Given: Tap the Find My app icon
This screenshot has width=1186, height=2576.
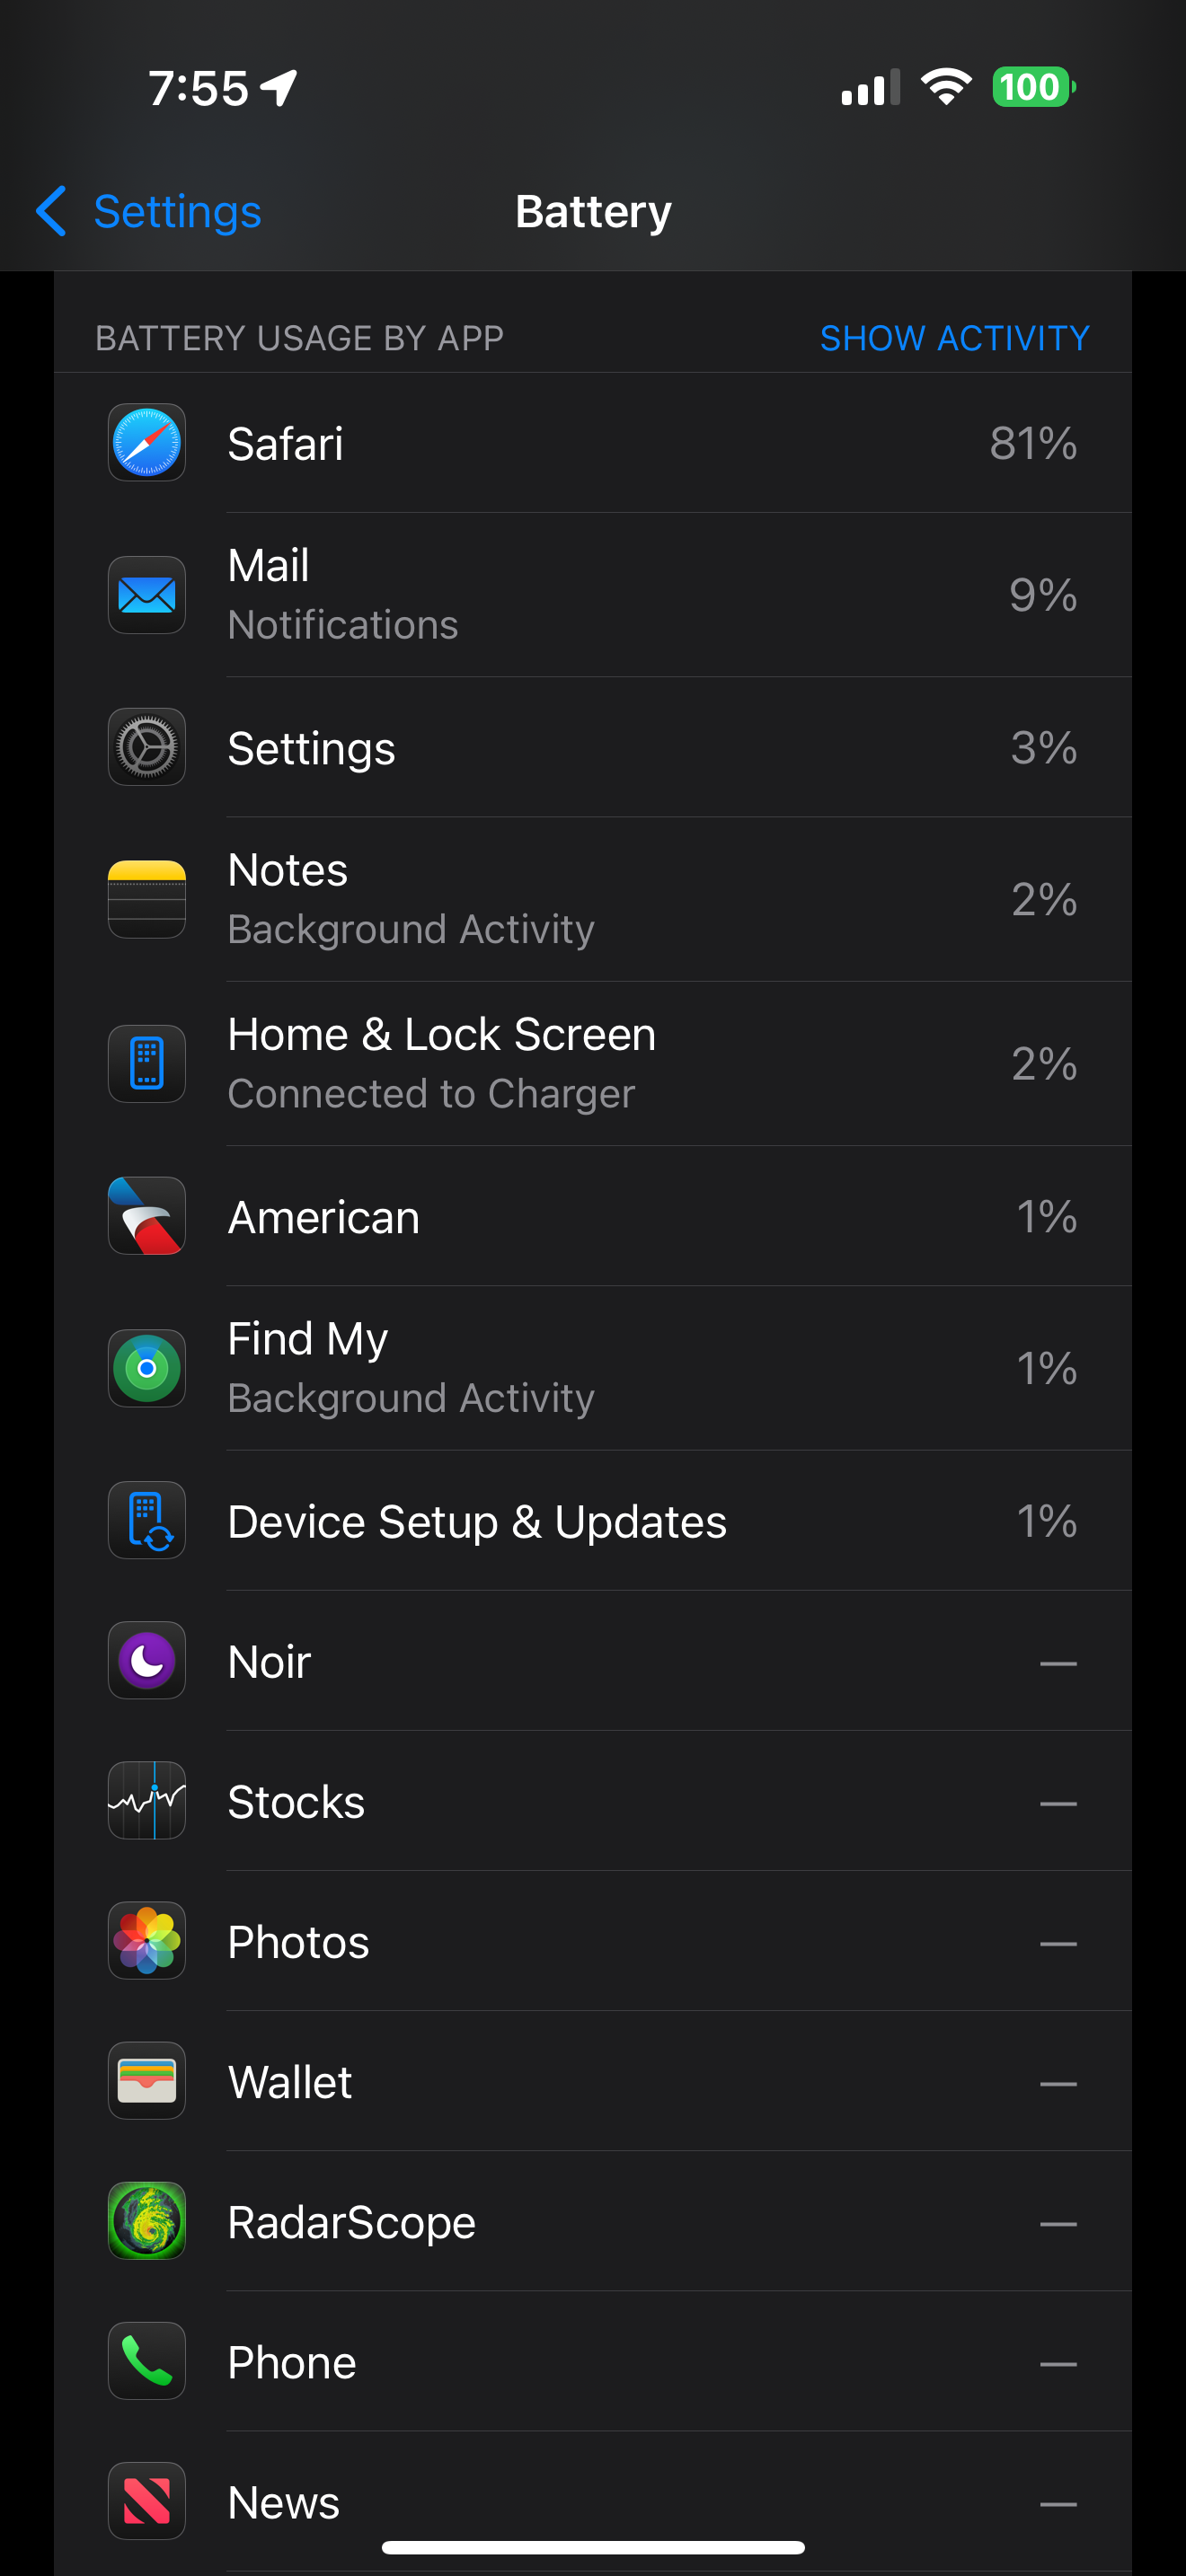Looking at the screenshot, I should point(147,1368).
